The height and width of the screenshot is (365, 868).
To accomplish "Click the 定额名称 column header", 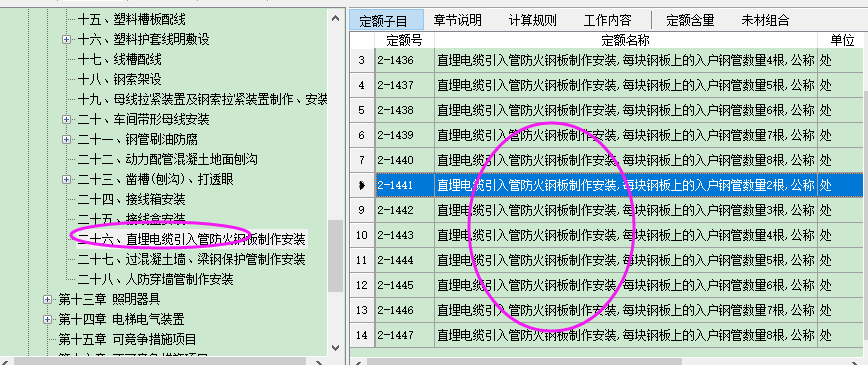I will (x=626, y=40).
